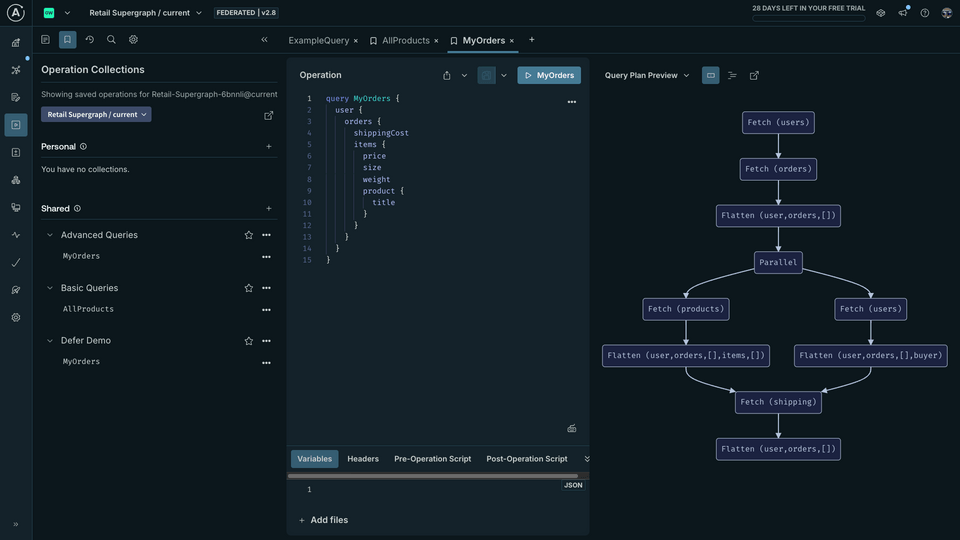Star the Basic Queries collection

point(249,288)
